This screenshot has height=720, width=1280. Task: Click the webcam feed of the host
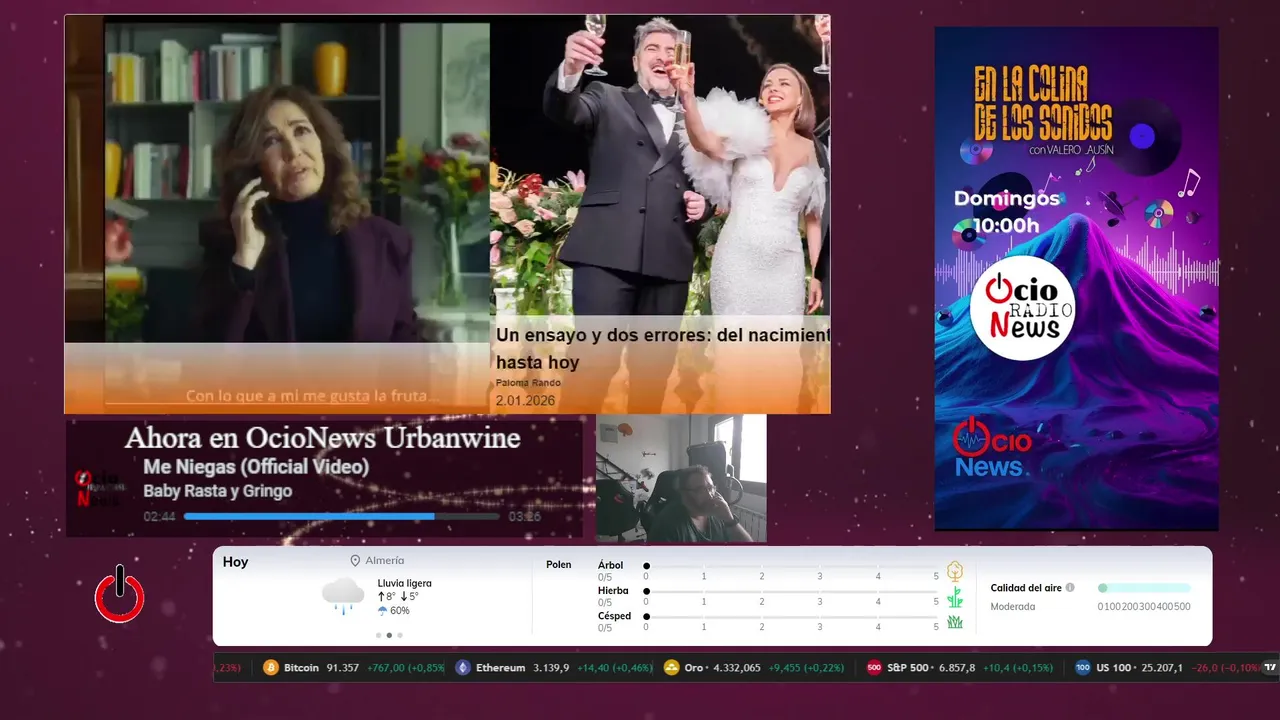[681, 479]
